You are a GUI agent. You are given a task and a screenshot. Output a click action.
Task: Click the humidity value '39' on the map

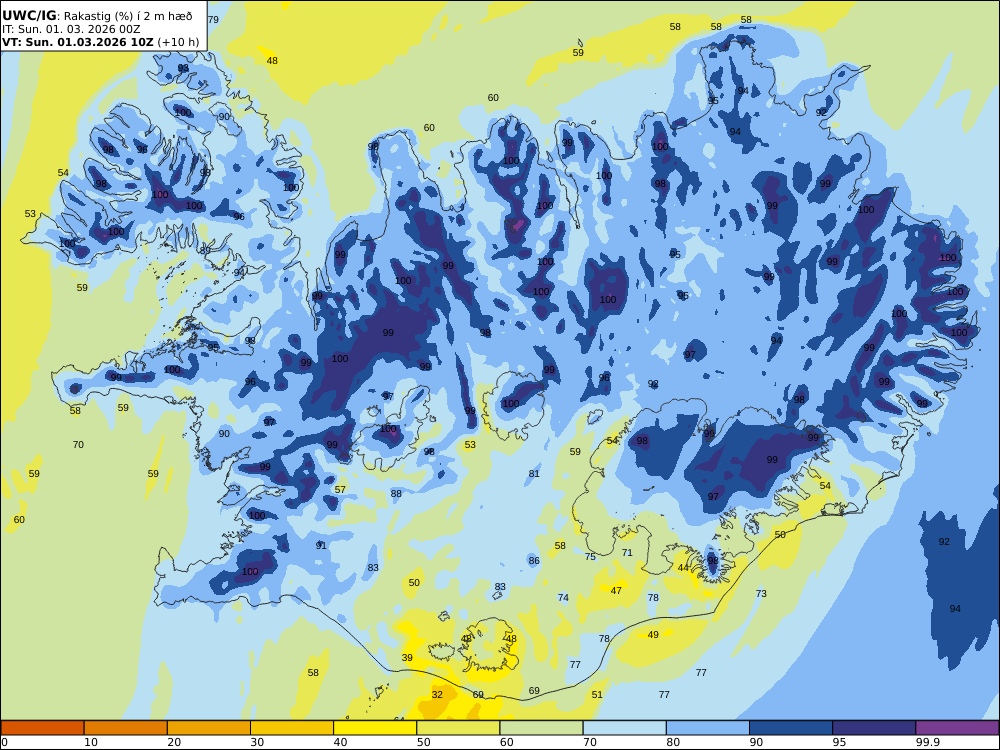coord(407,658)
